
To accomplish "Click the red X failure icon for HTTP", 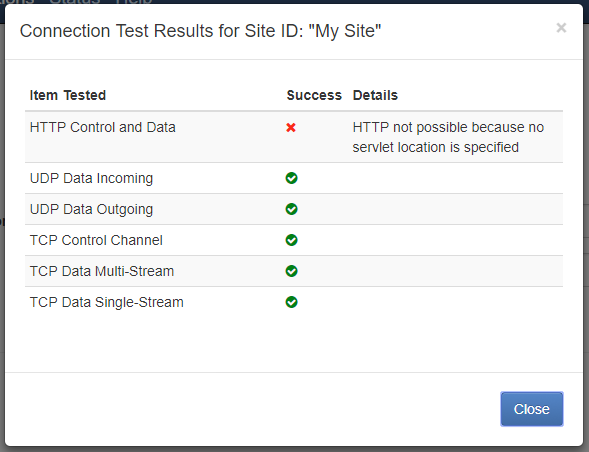I will pyautogui.click(x=291, y=128).
